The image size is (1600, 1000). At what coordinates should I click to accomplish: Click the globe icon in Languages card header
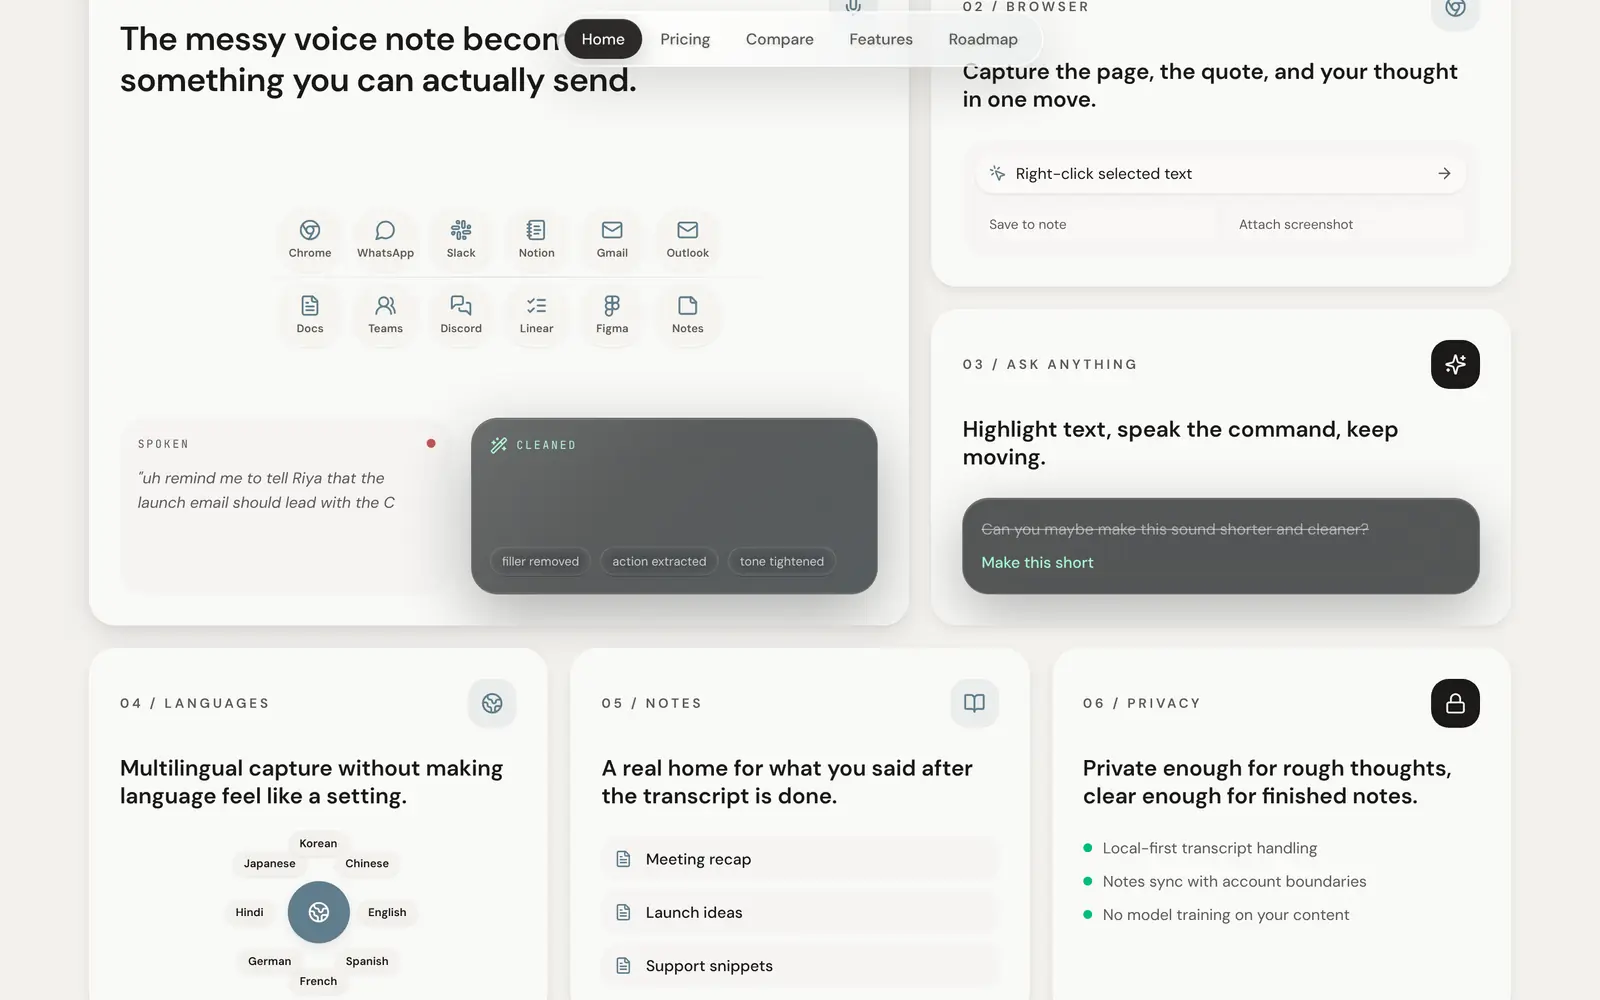(492, 703)
